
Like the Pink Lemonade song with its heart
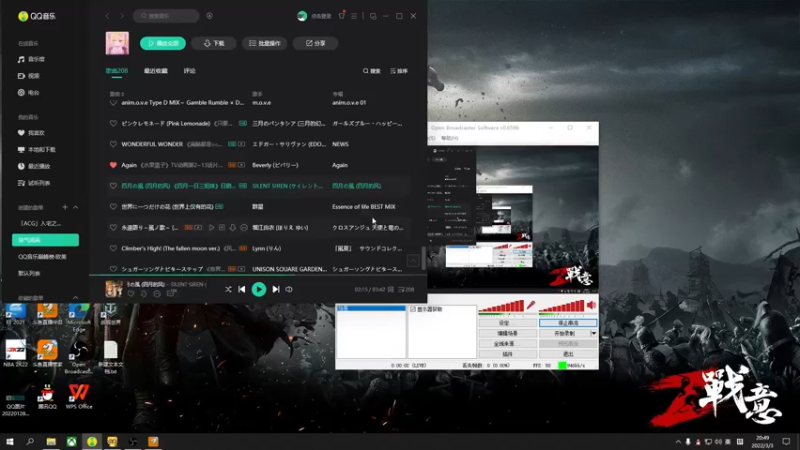coord(113,123)
